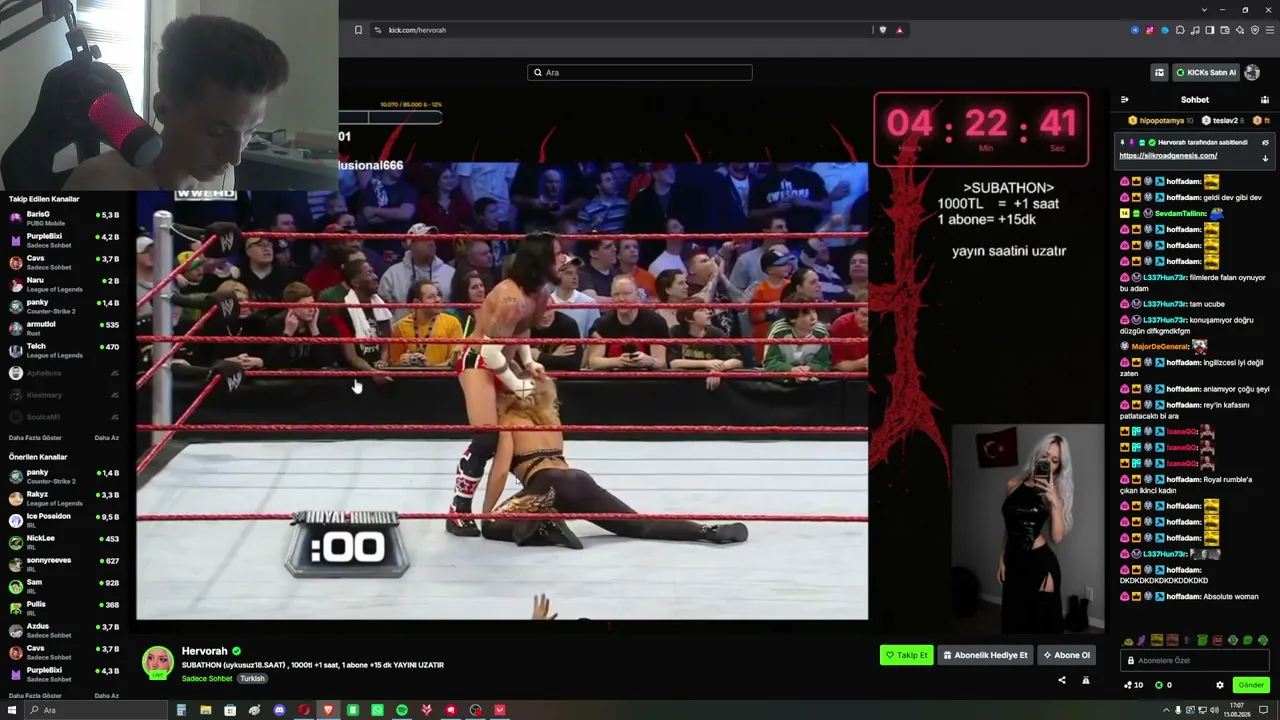This screenshot has width=1280, height=720.
Task: Open the Kick shop icon in the header
Action: point(1159,72)
